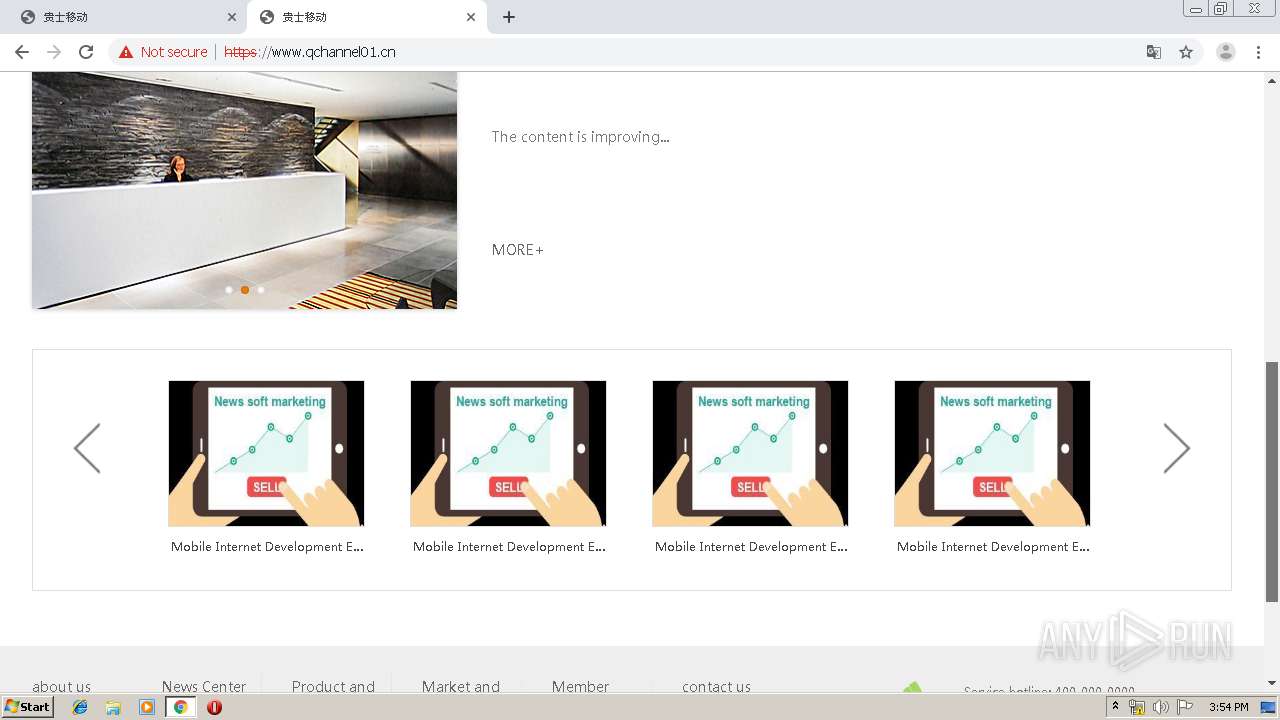The image size is (1280, 720).
Task: Launch Internet Explorer from the taskbar
Action: click(80, 707)
